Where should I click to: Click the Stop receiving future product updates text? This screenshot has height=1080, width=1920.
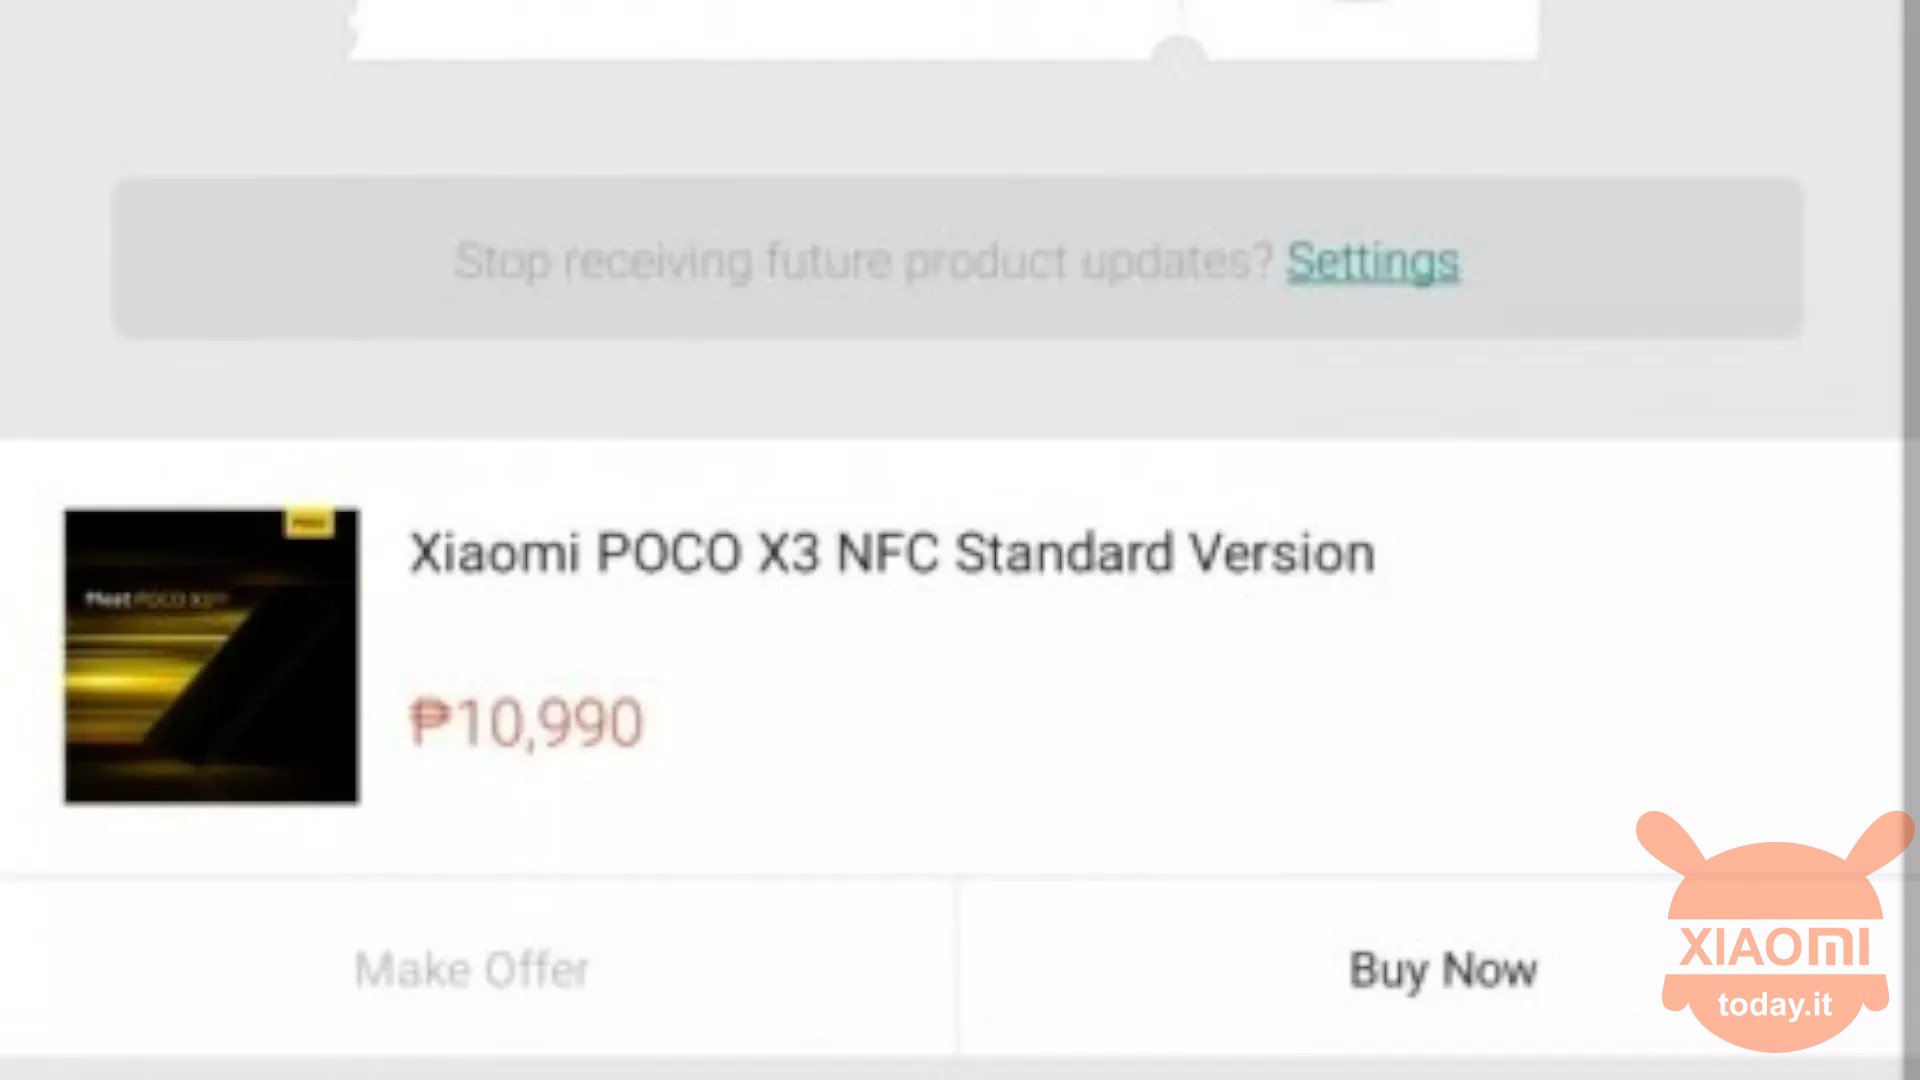click(x=863, y=262)
